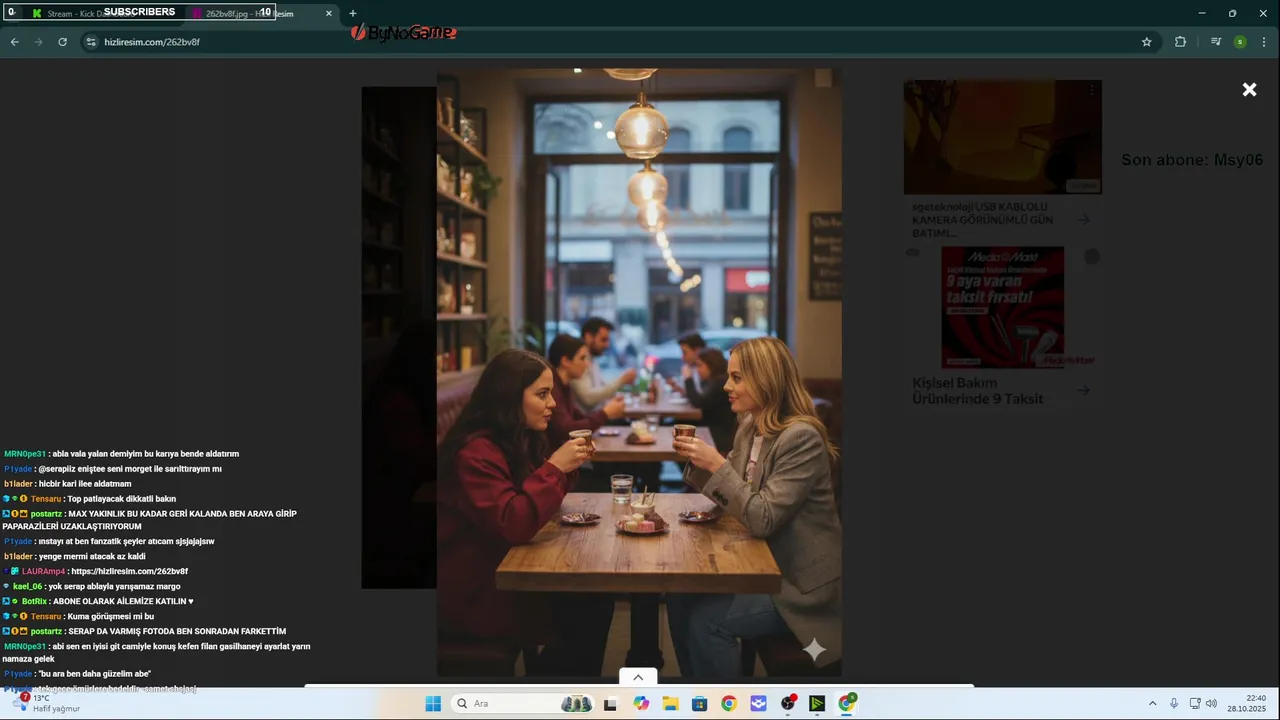1280x720 pixels.
Task: Click the sgeteknoloji orange ad thumbnail
Action: click(x=1002, y=137)
